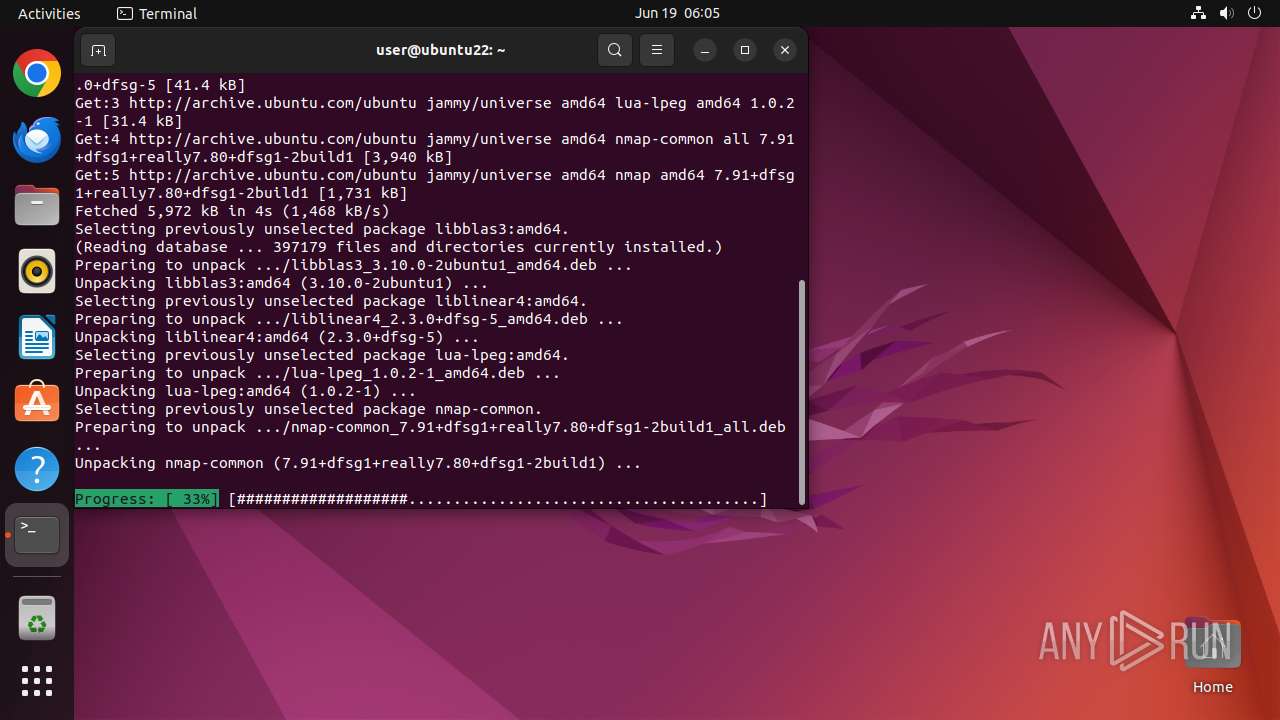Click 'Preparing to unpack .../lua-lpeg_1.0.2-1_amd64.deb' line
Screen dimensions: 1280x720
click(x=318, y=373)
